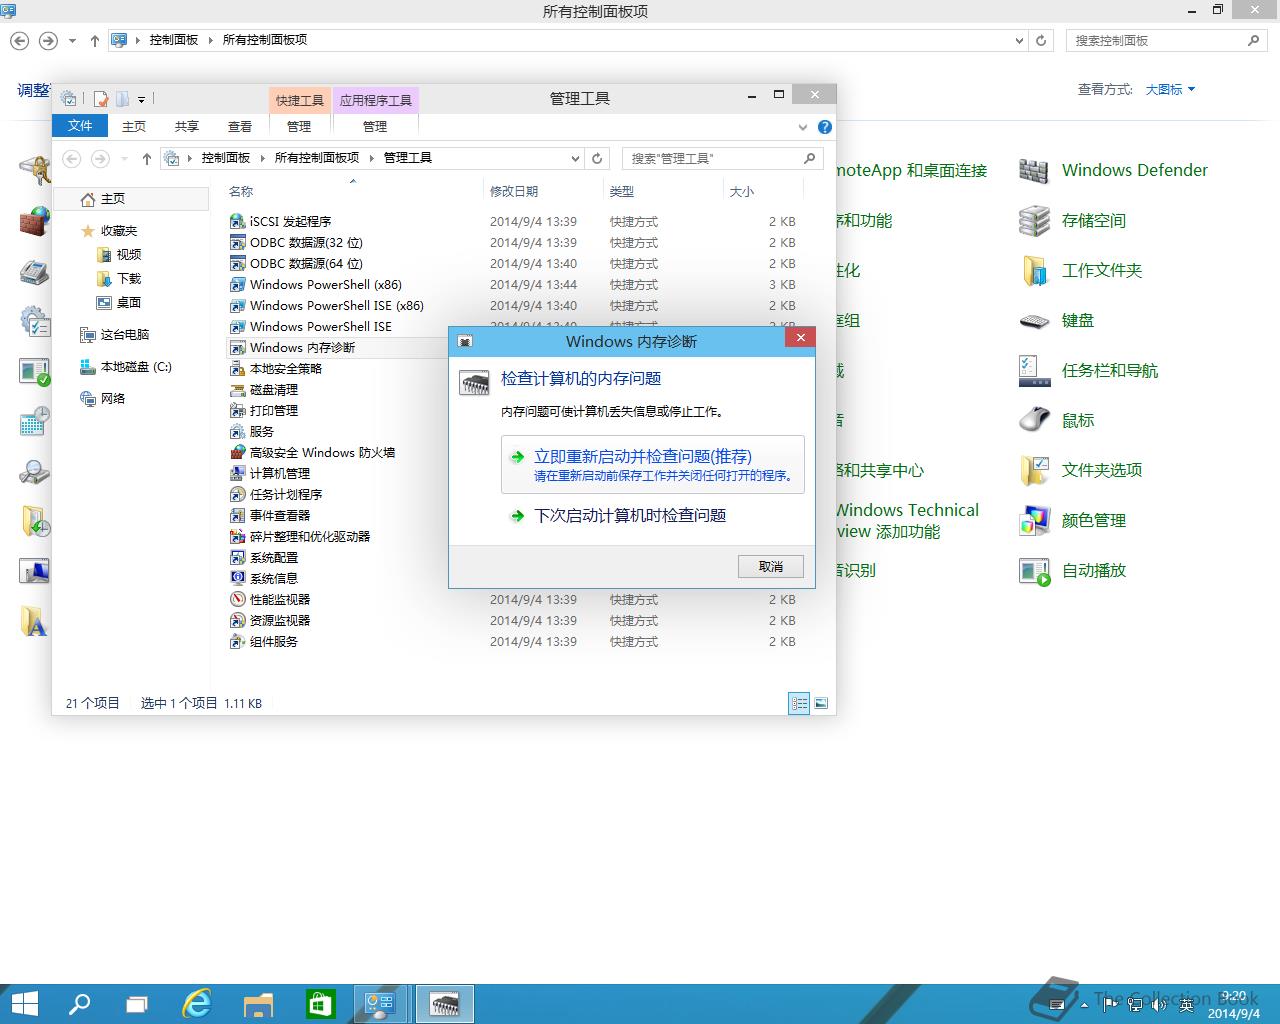Screen dimensions: 1280x1024
Task: Go up one level in 管理工具
Action: pos(147,158)
